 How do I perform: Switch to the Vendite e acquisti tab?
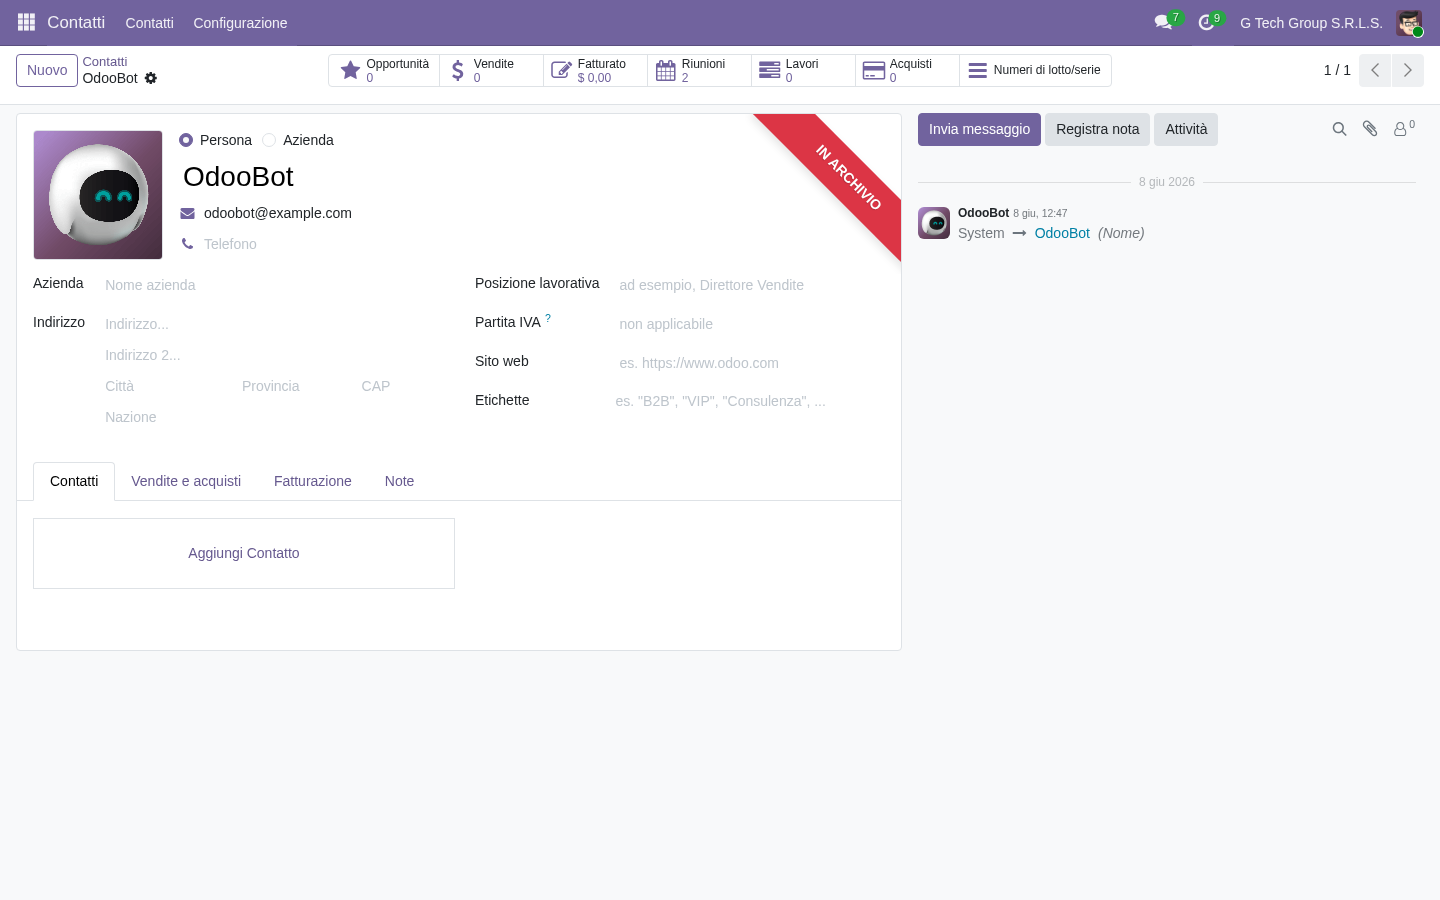point(186,481)
